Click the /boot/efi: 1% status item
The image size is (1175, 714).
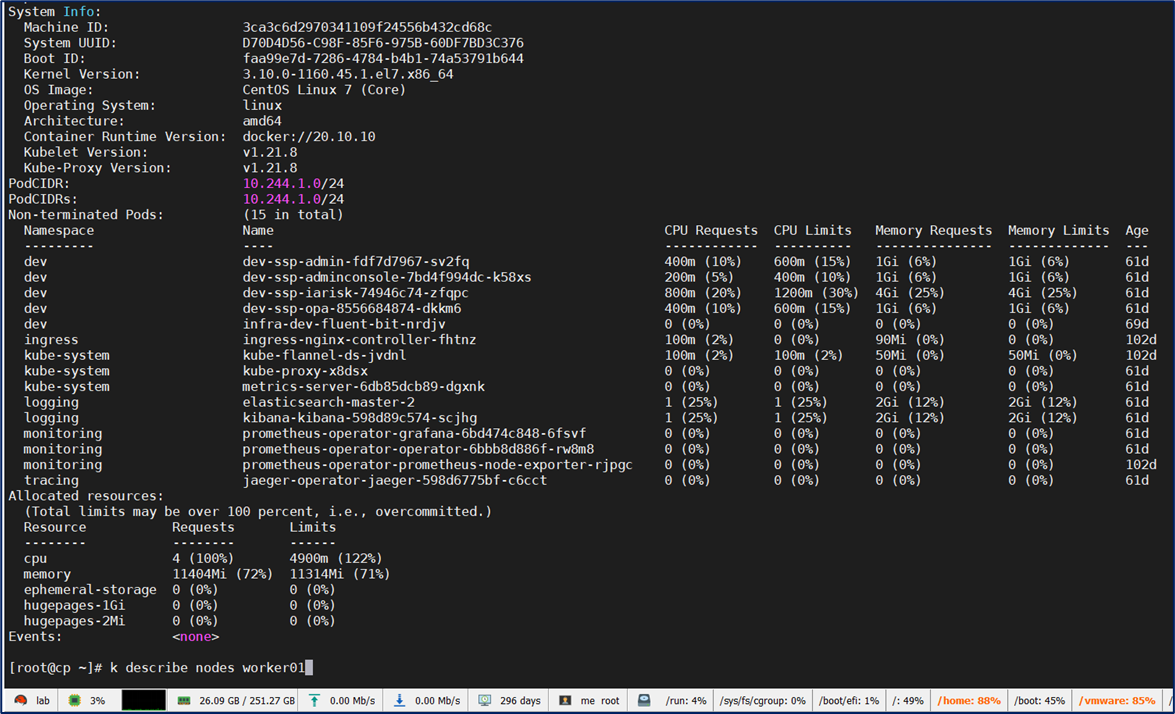click(x=848, y=701)
